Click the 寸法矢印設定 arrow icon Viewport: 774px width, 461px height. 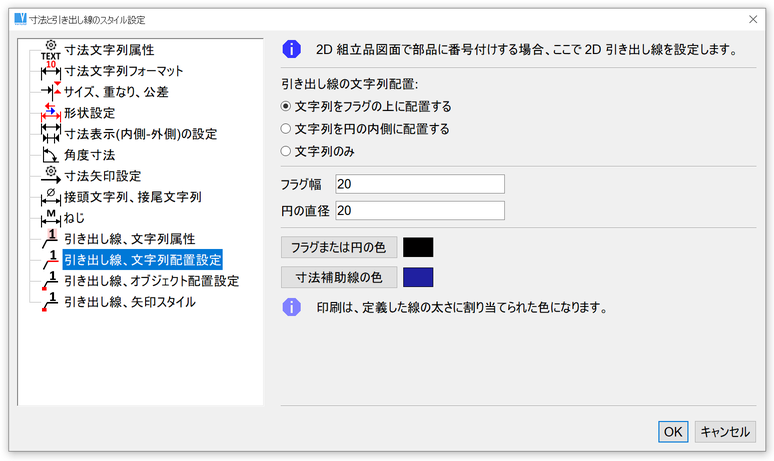click(x=50, y=176)
